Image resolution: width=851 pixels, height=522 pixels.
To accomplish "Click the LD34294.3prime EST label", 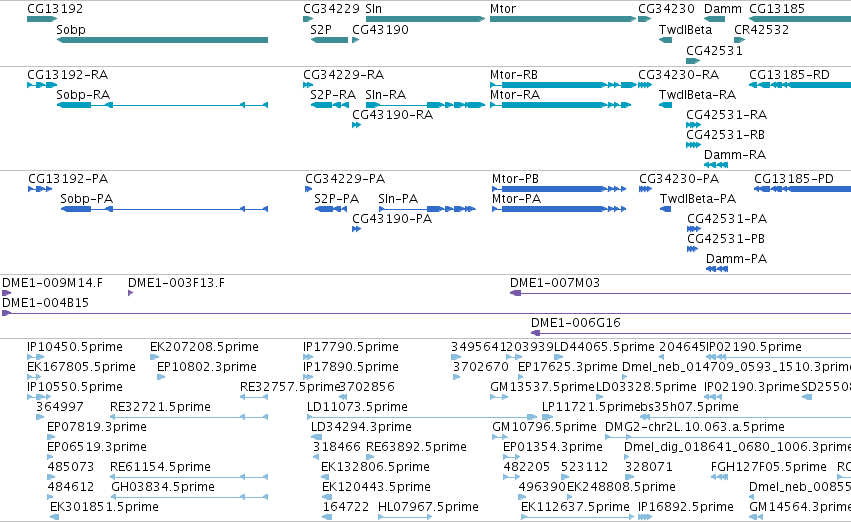I will click(x=361, y=427).
